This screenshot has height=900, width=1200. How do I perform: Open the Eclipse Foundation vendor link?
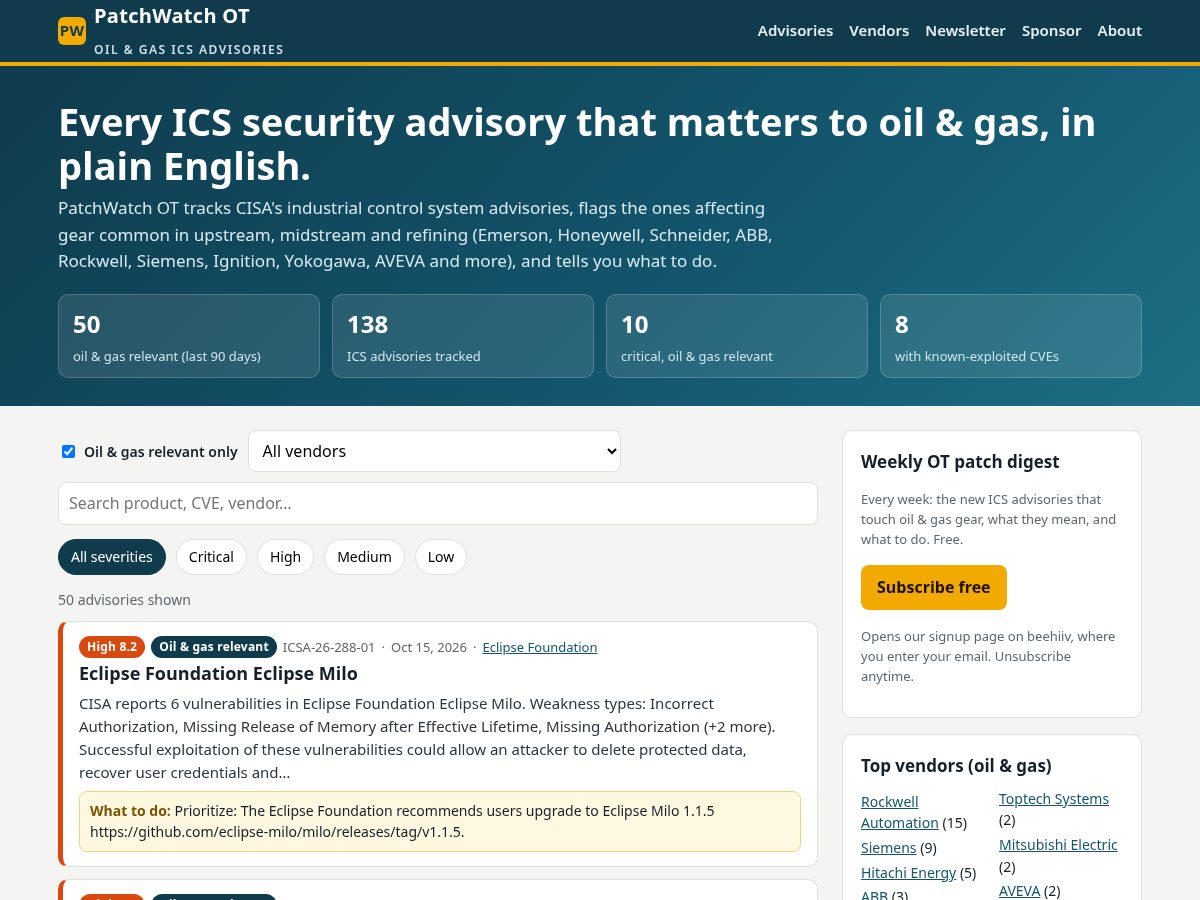tap(540, 647)
